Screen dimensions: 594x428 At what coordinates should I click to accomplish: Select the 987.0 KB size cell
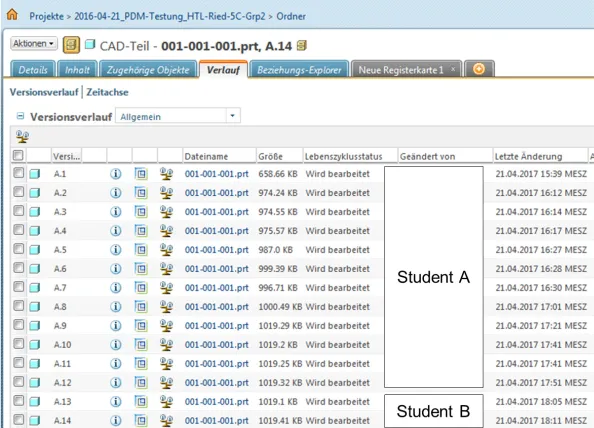[275, 250]
